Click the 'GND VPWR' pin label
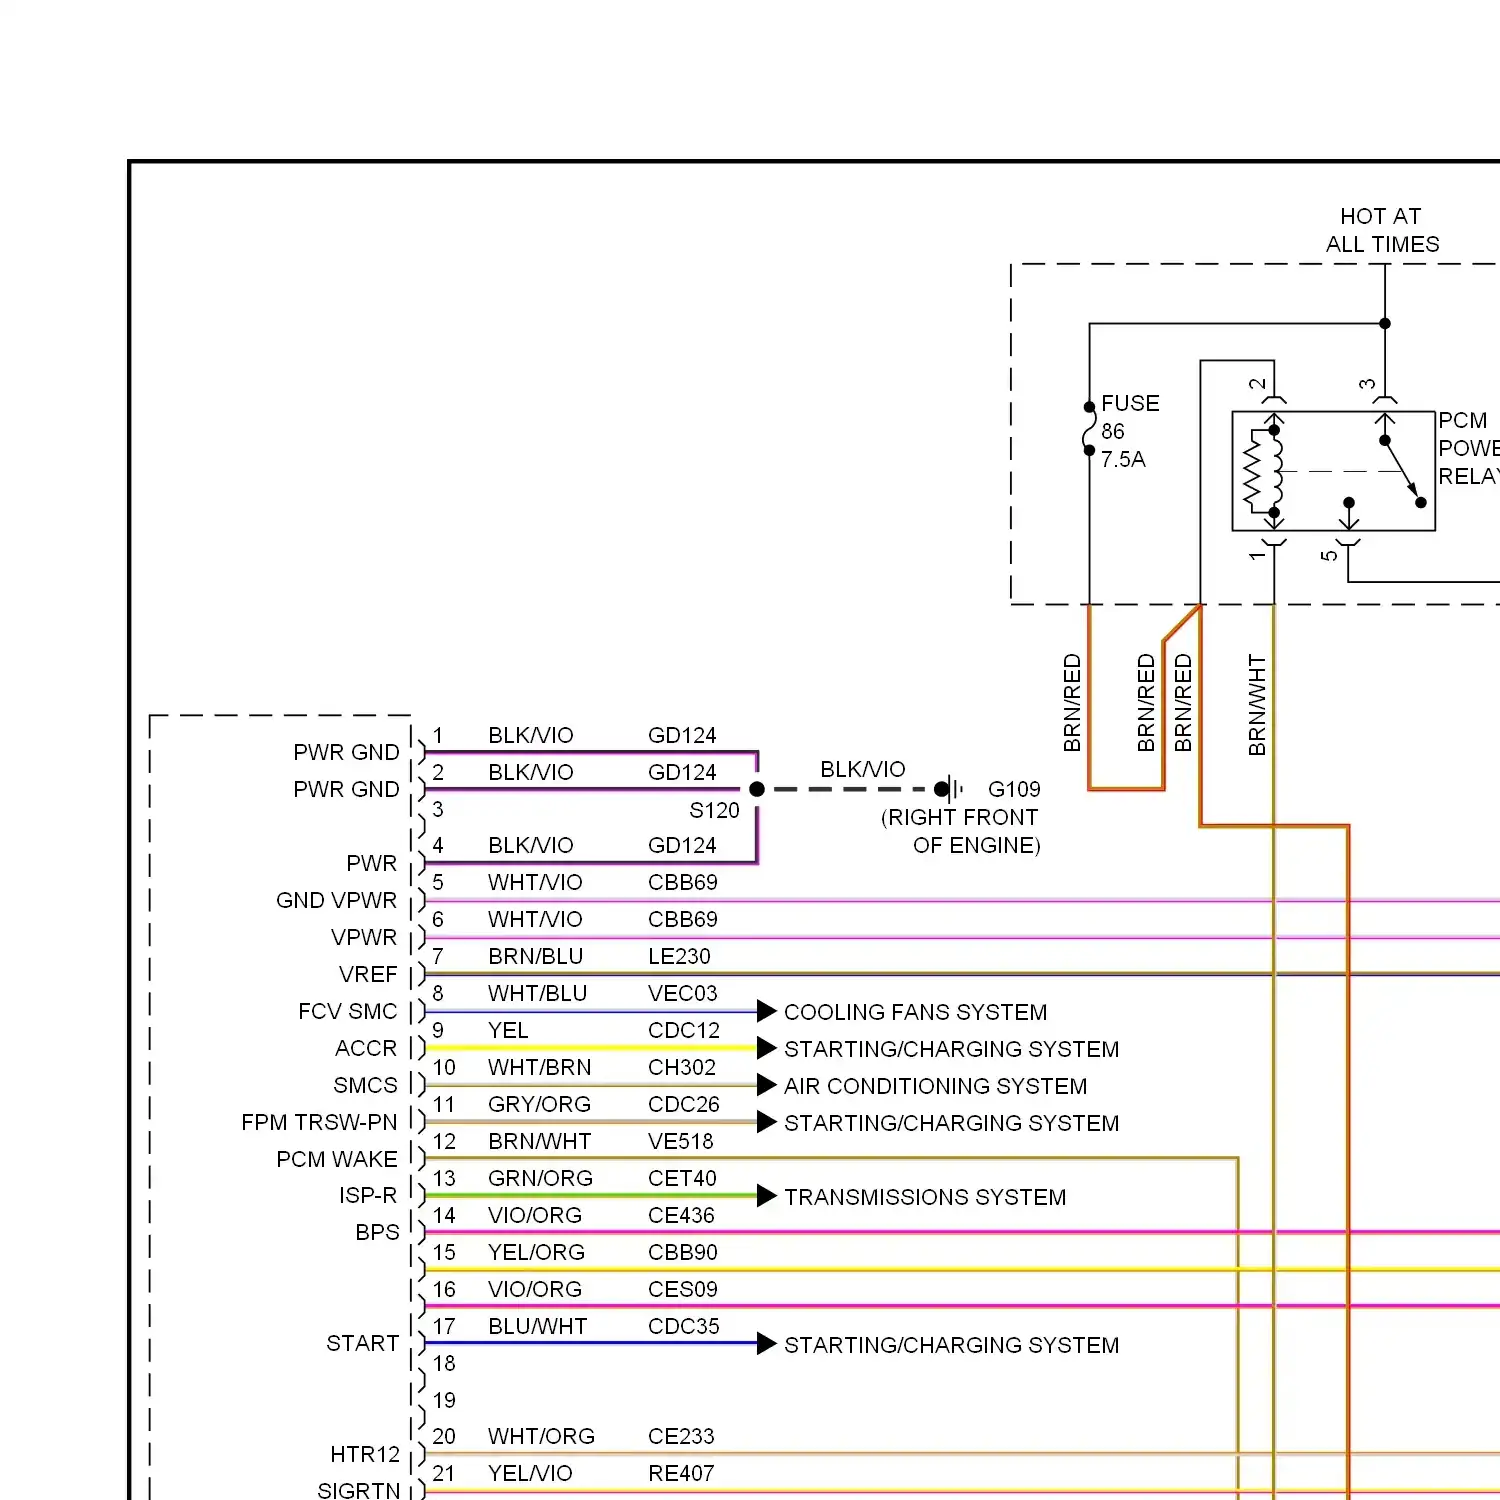The height and width of the screenshot is (1500, 1500). [x=336, y=900]
